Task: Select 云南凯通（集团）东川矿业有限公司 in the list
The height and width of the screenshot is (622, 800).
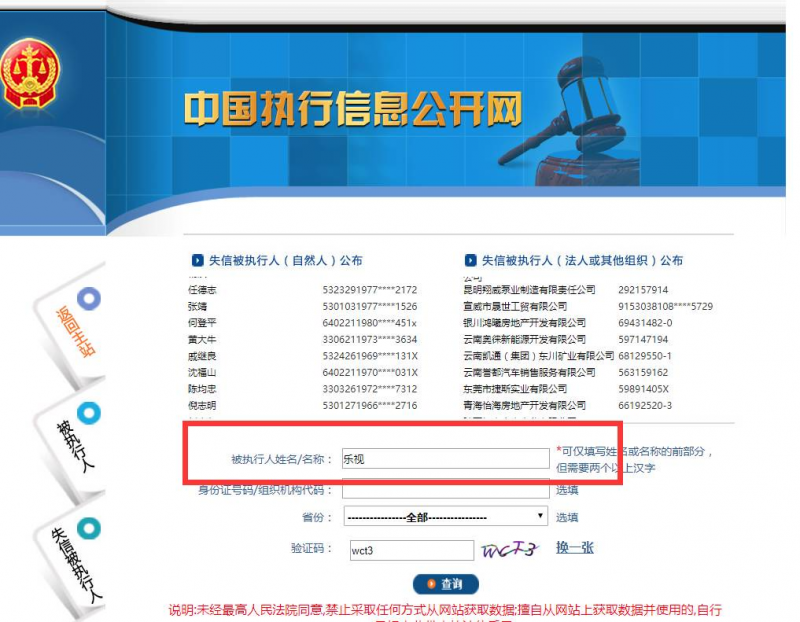Action: coord(538,356)
